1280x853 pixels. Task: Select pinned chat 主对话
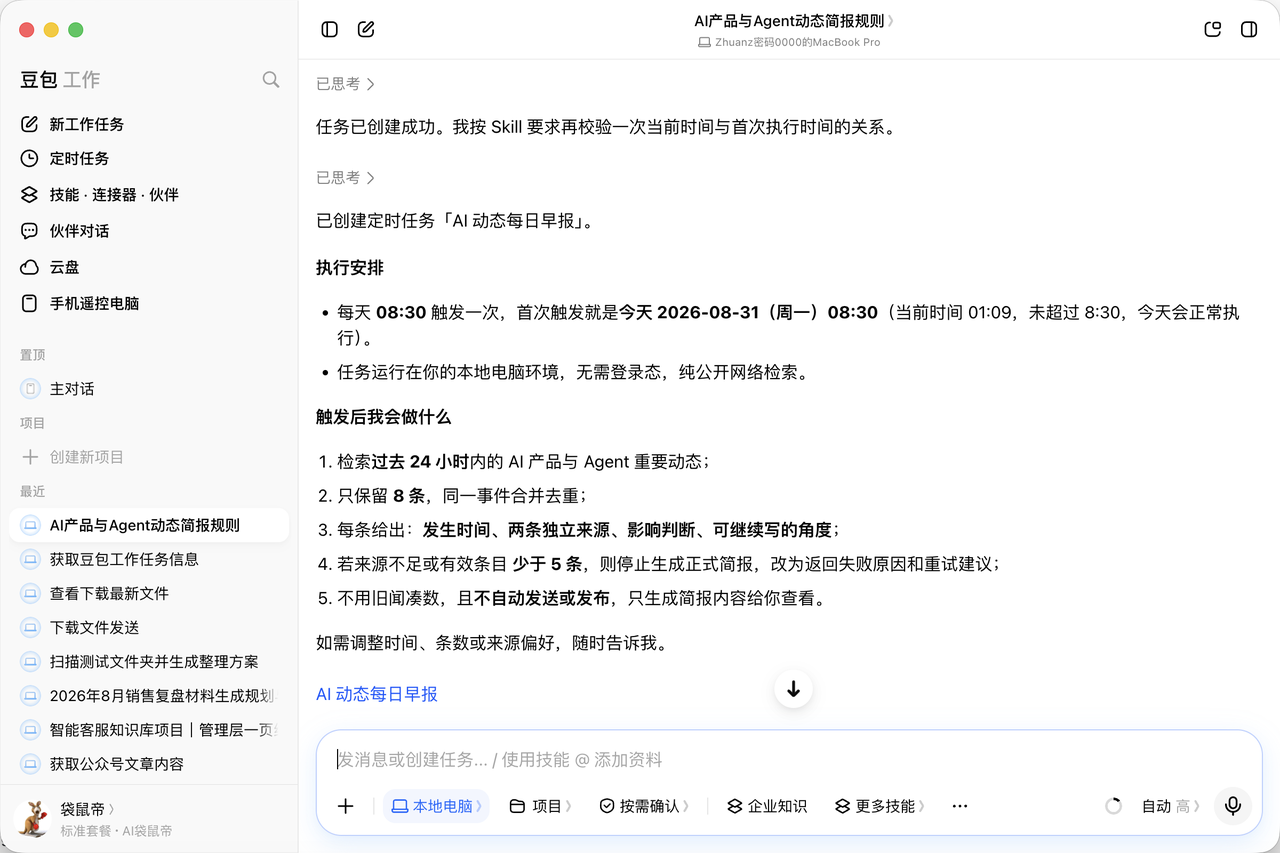click(x=149, y=388)
